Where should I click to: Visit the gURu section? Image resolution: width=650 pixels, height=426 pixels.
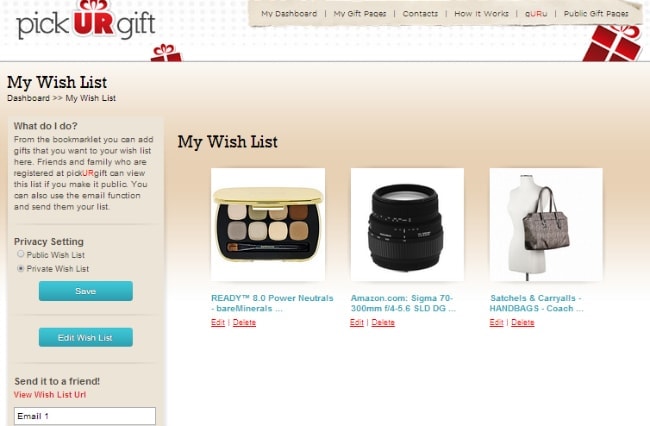click(536, 13)
